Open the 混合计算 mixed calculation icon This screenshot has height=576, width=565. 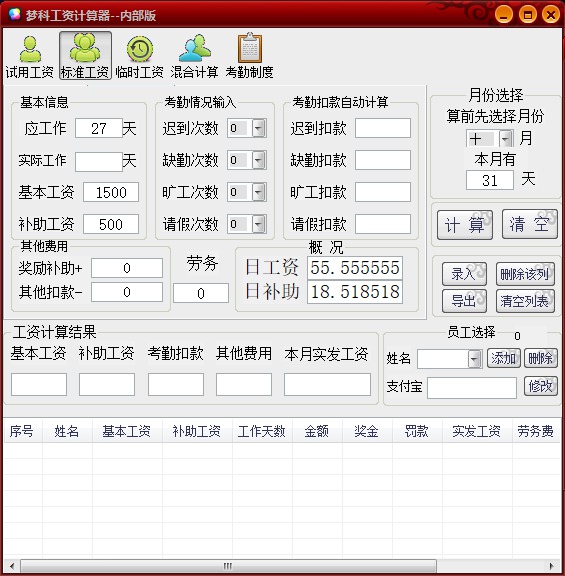pyautogui.click(x=194, y=56)
